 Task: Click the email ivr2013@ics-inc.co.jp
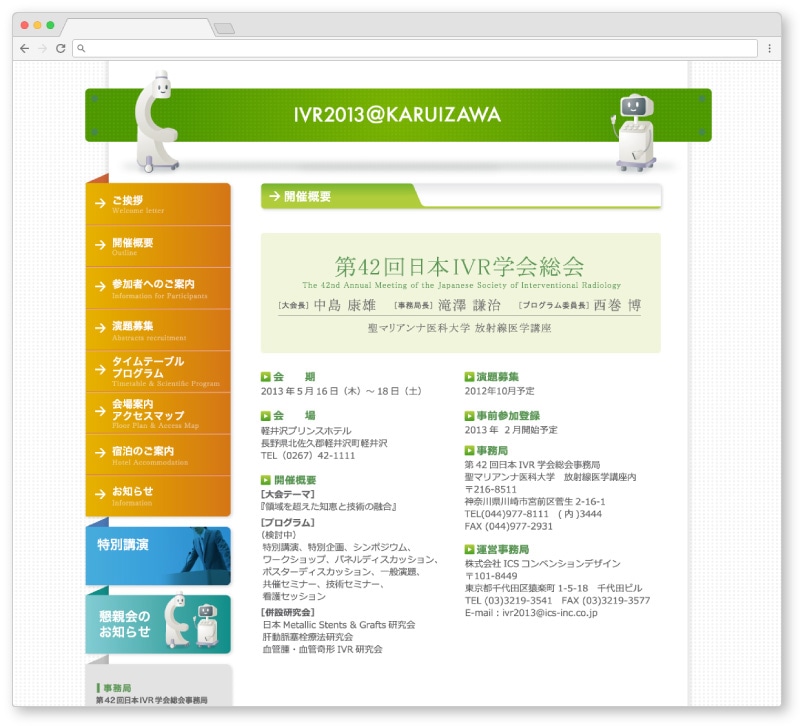point(549,613)
